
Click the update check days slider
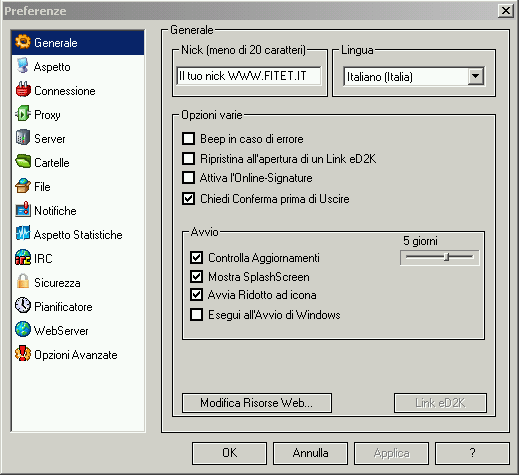(x=440, y=257)
